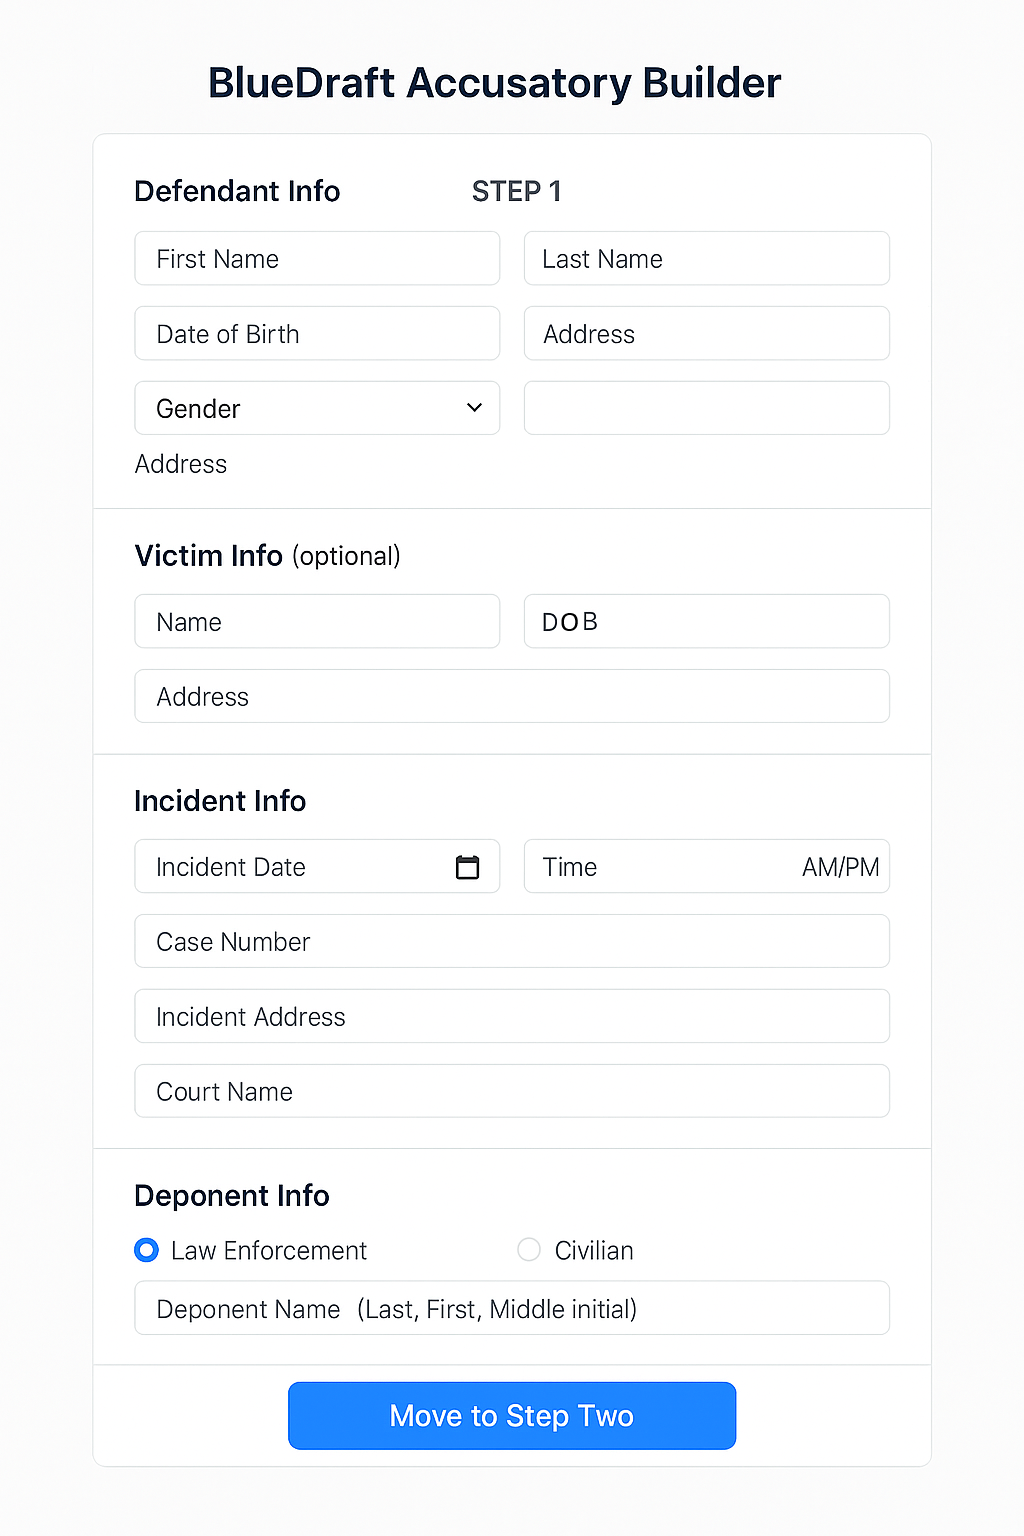
Task: Select the Law Enforcement radio button
Action: tap(147, 1250)
